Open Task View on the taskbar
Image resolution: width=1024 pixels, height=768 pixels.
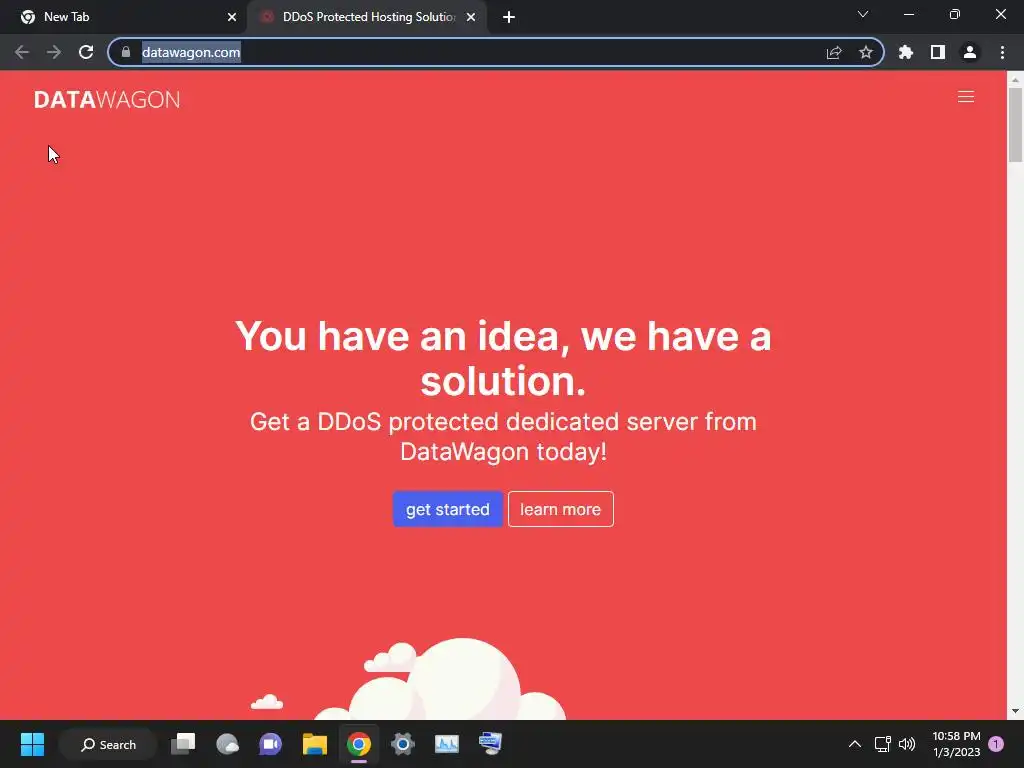point(183,744)
